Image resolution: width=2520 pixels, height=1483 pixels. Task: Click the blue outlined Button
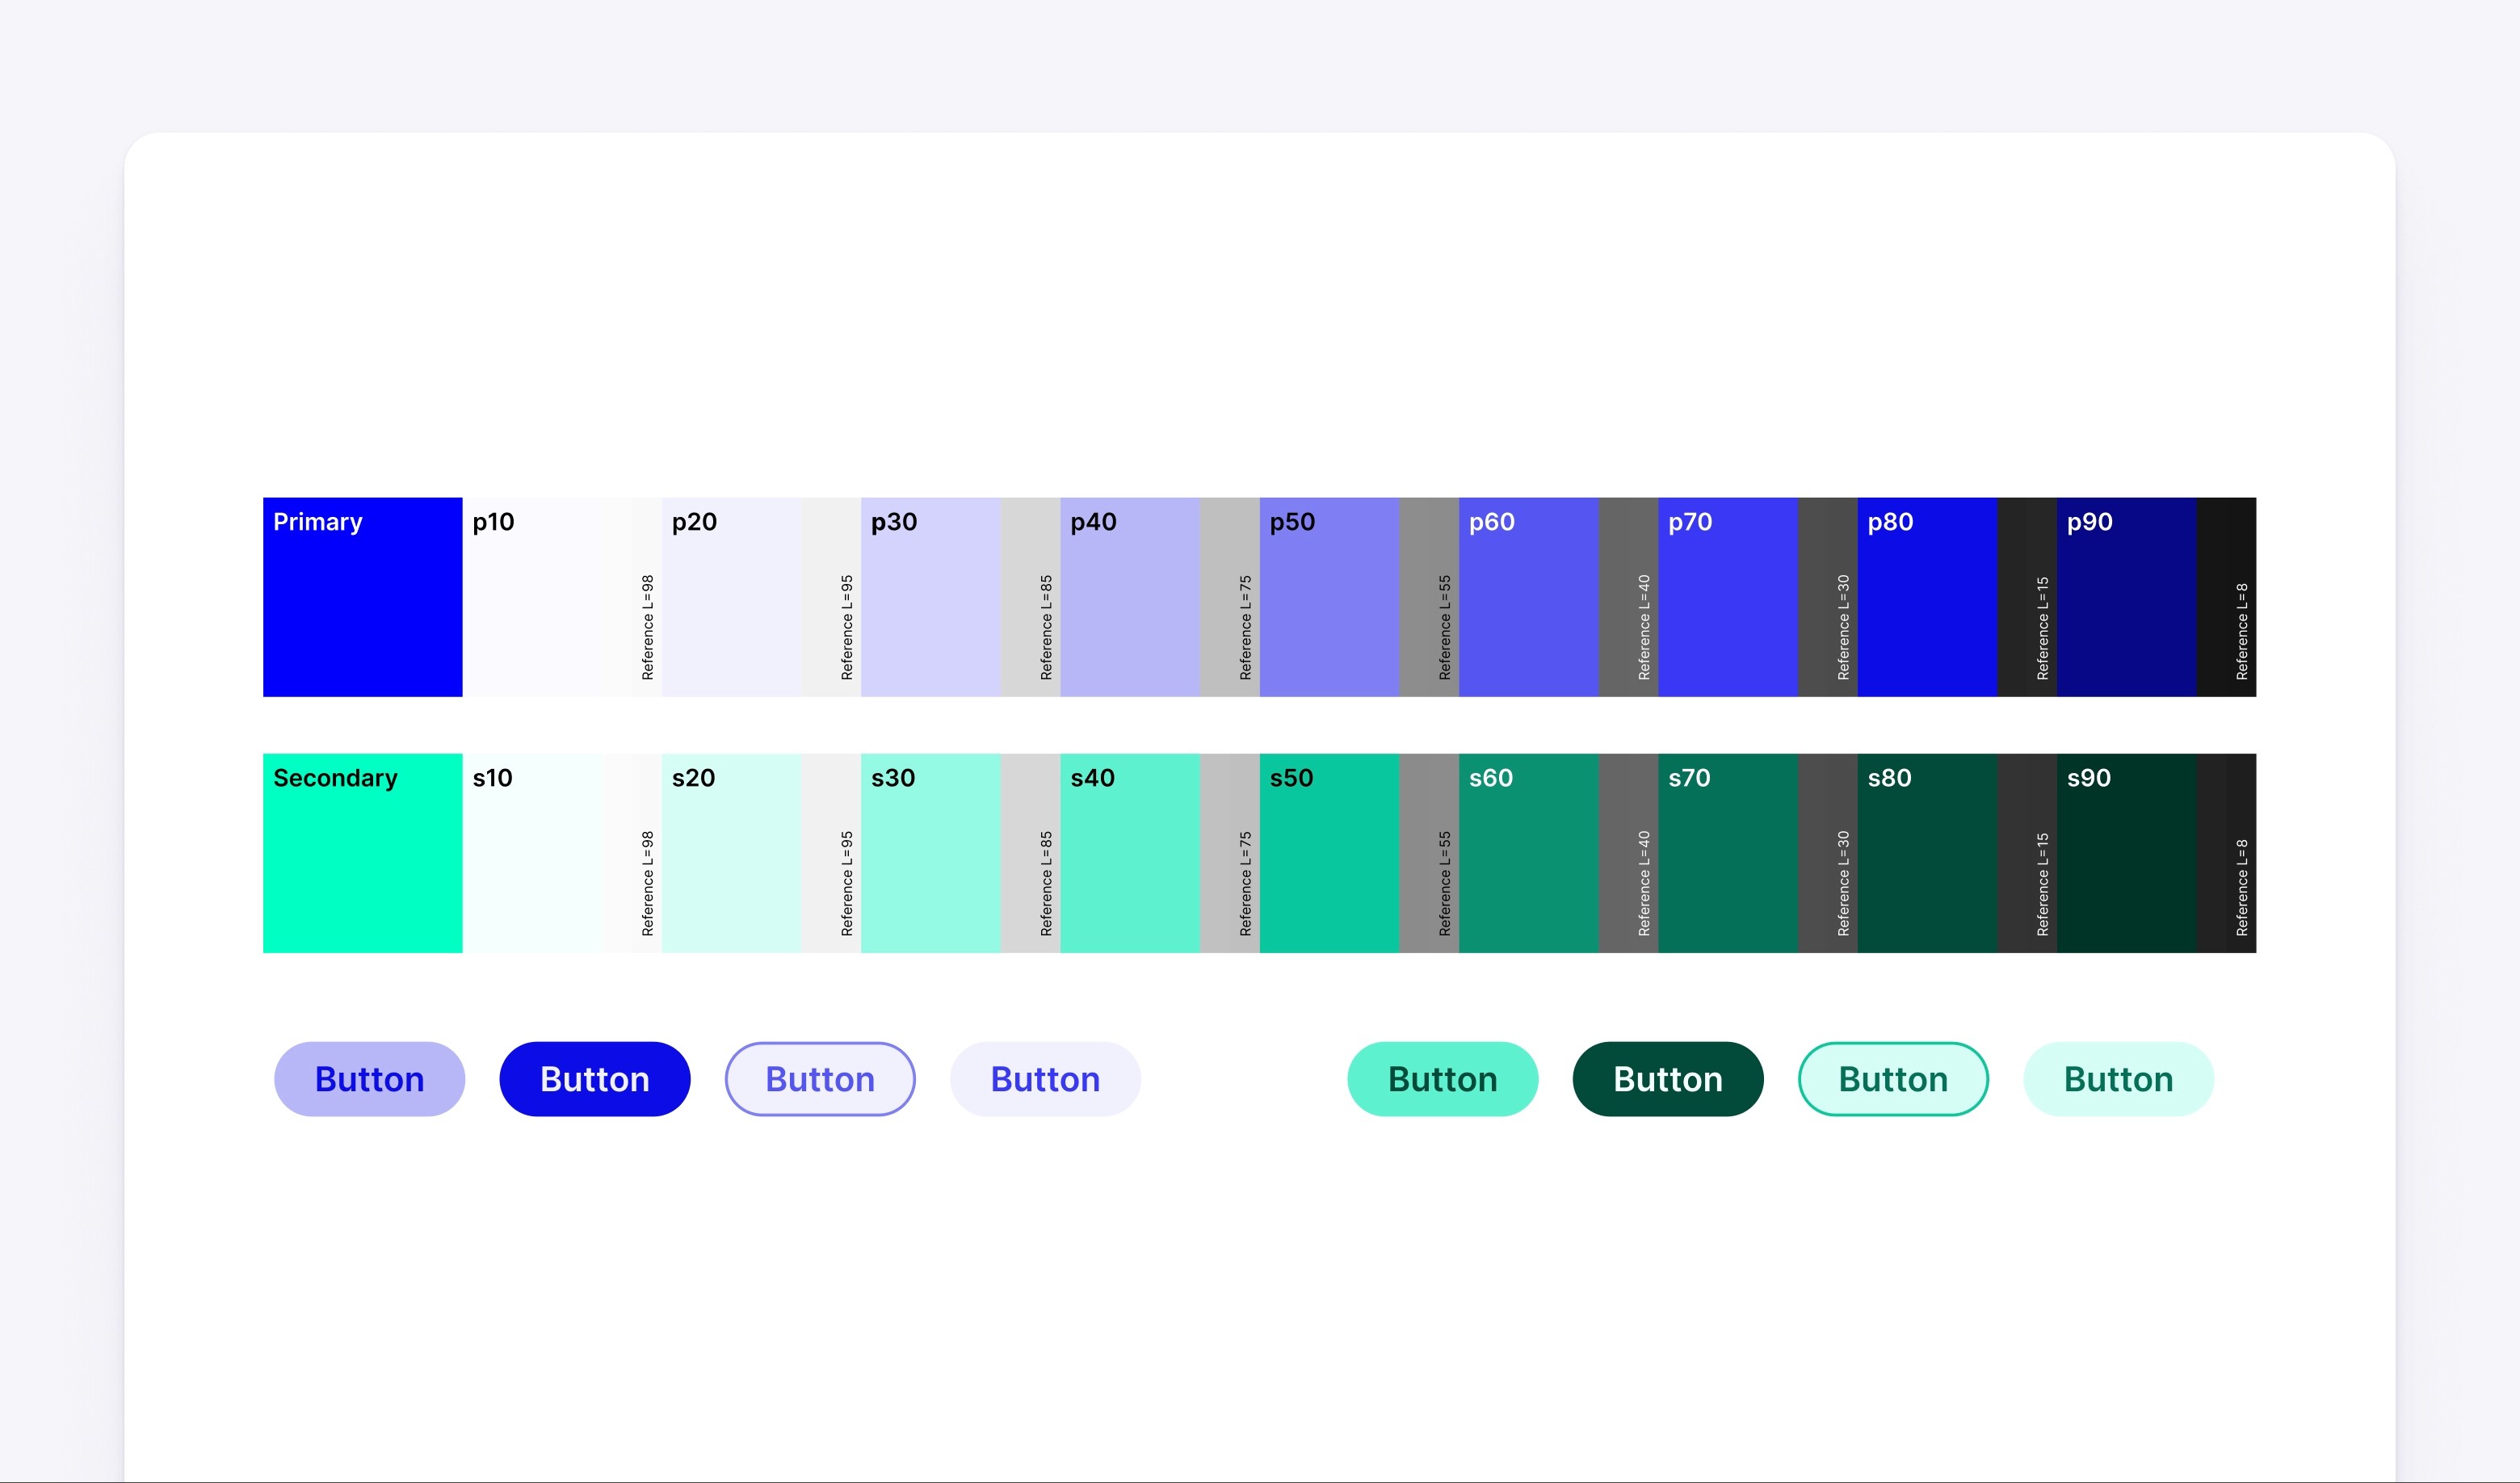click(820, 1079)
